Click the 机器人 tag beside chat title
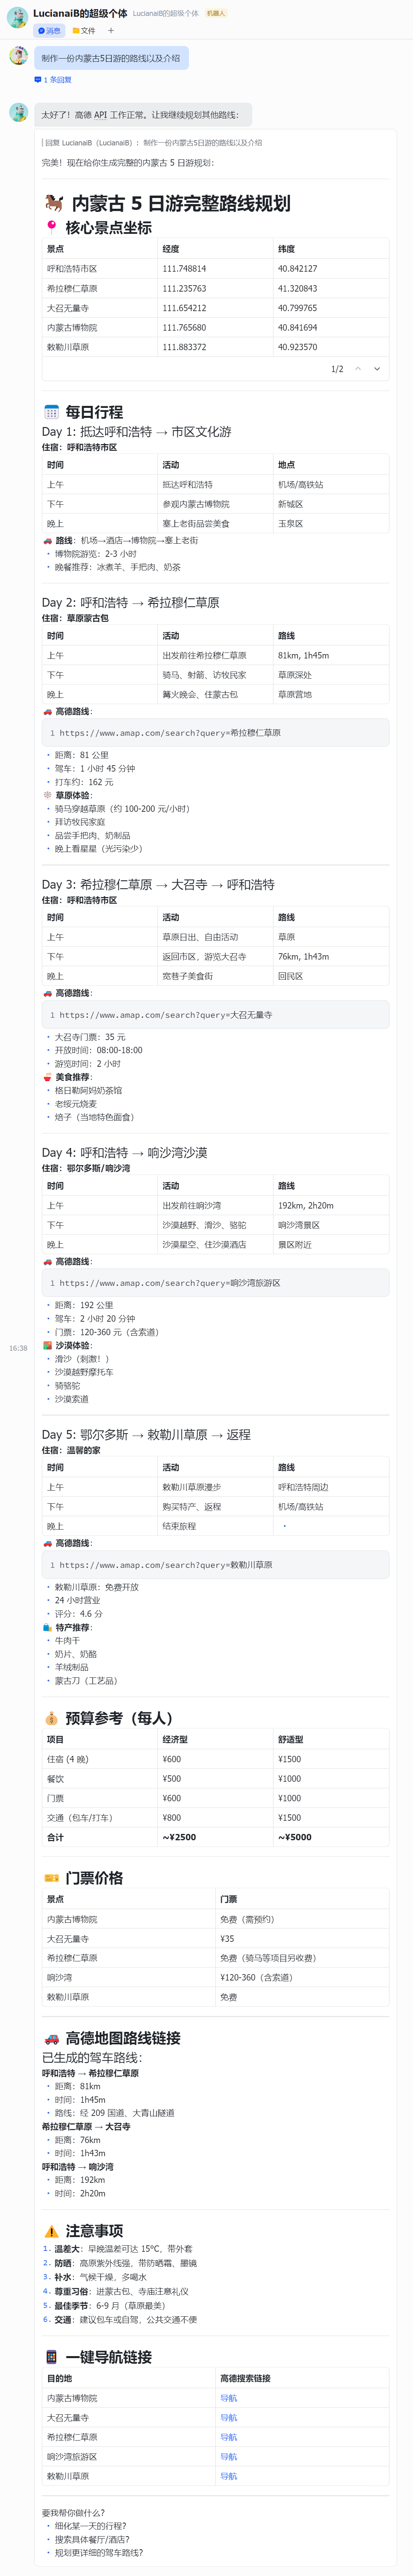 pos(216,14)
